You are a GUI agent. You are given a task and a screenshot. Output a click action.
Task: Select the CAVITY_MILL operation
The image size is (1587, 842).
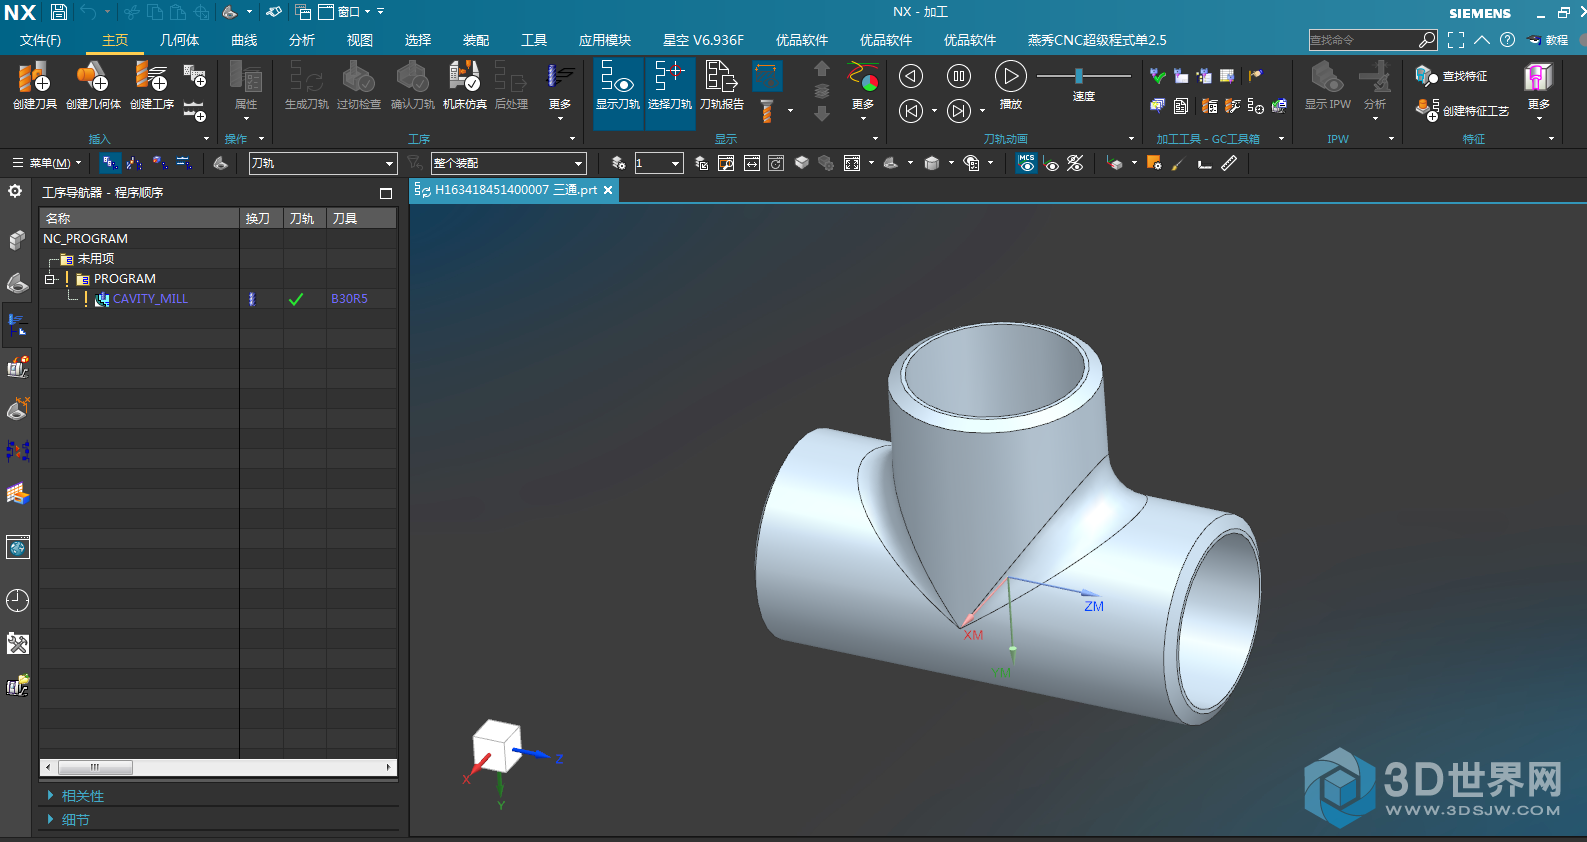150,299
